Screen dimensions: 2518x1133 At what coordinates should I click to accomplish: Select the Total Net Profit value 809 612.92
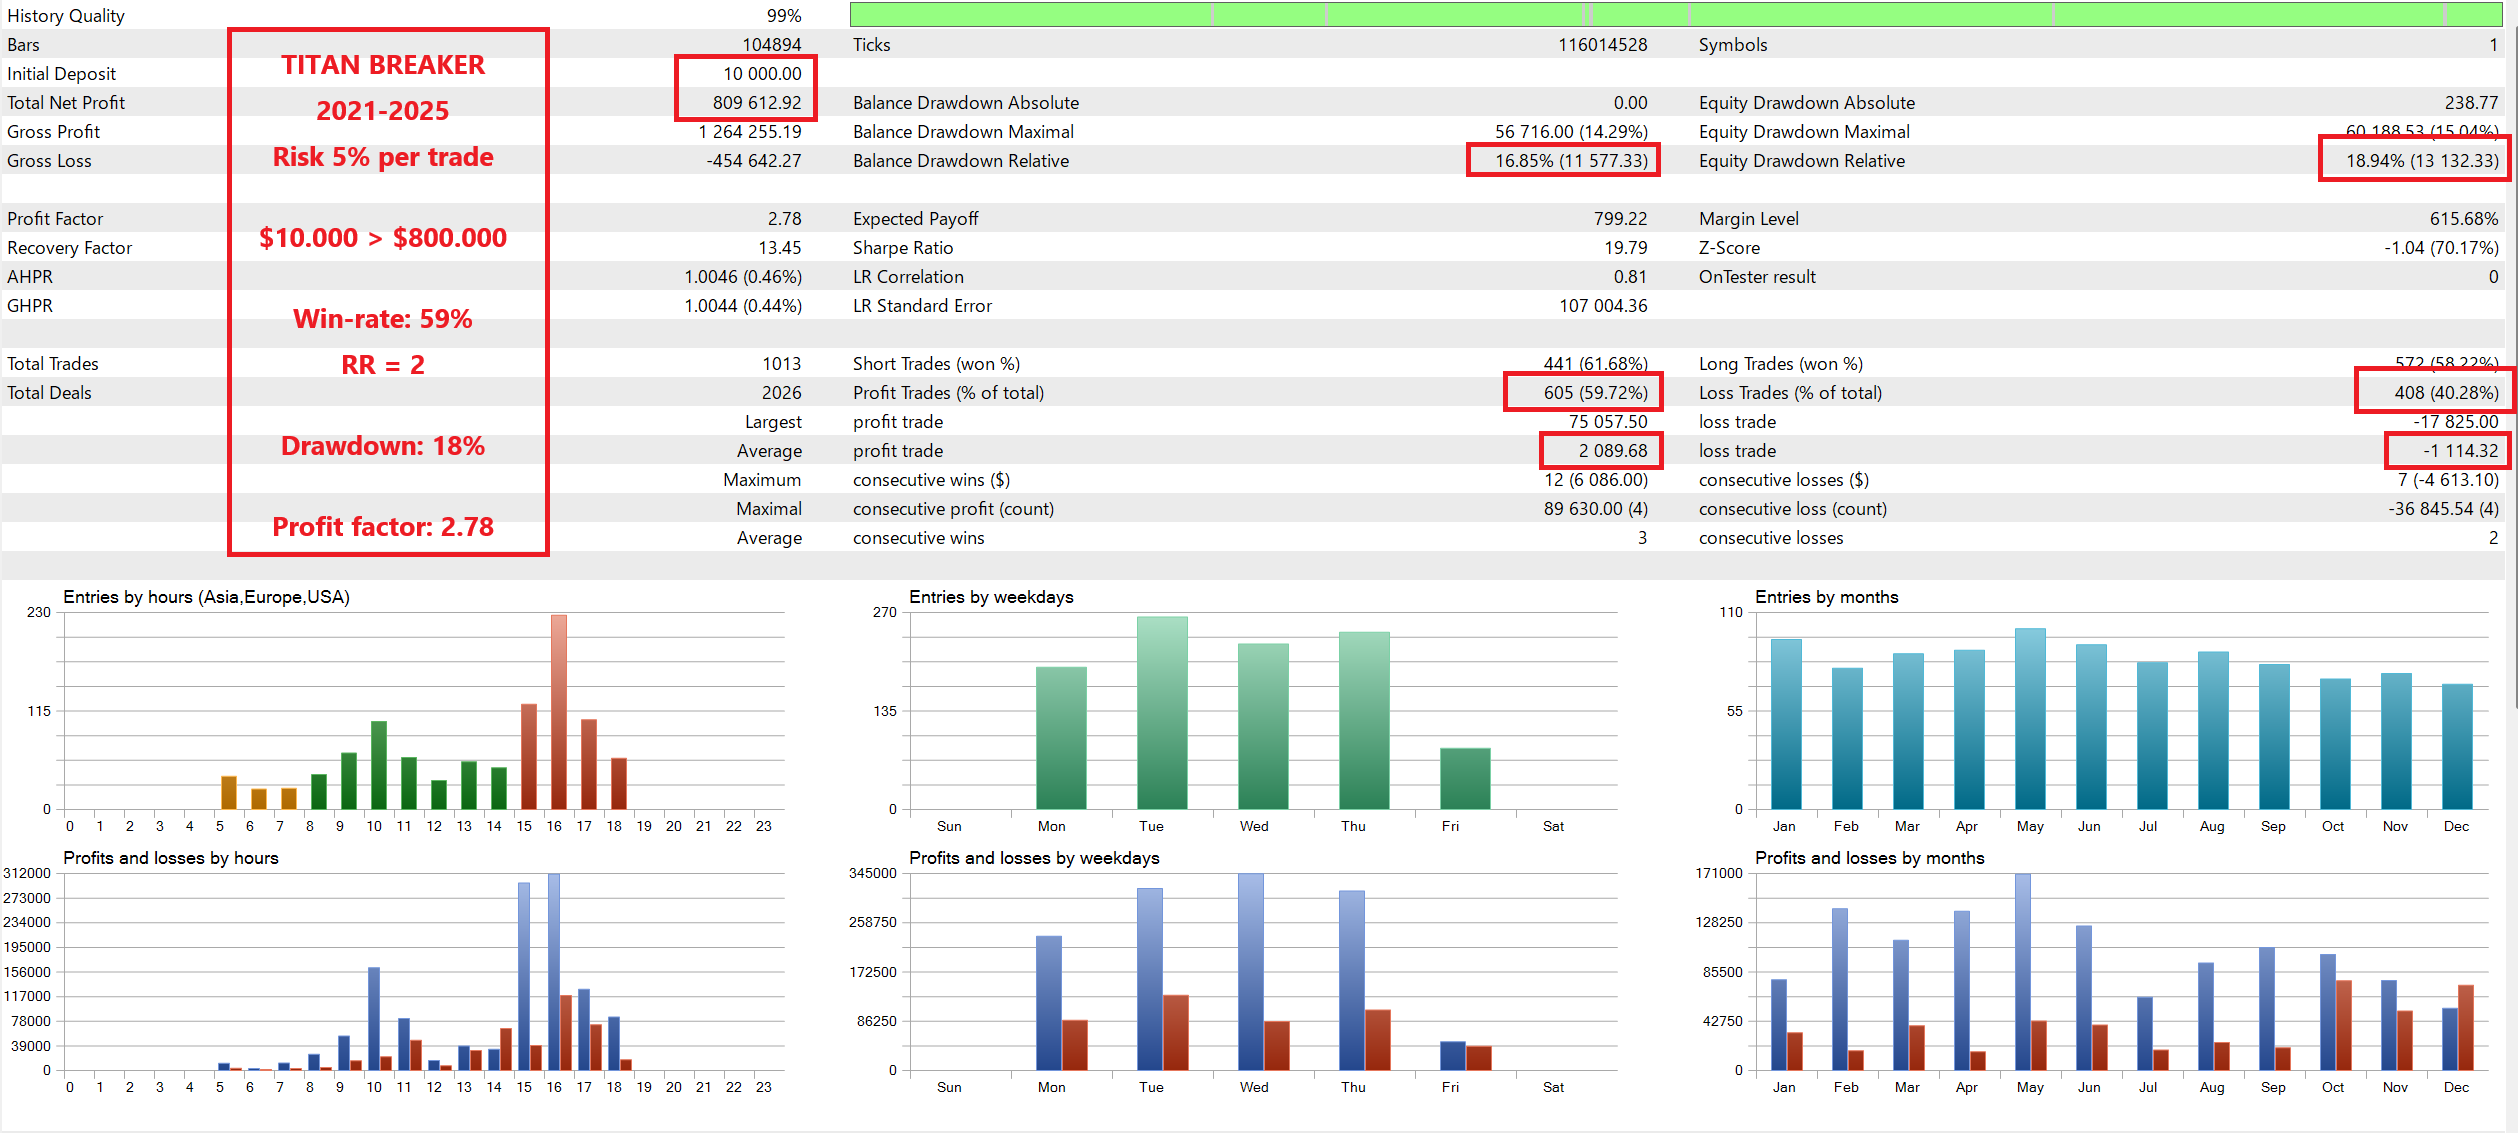pos(757,103)
